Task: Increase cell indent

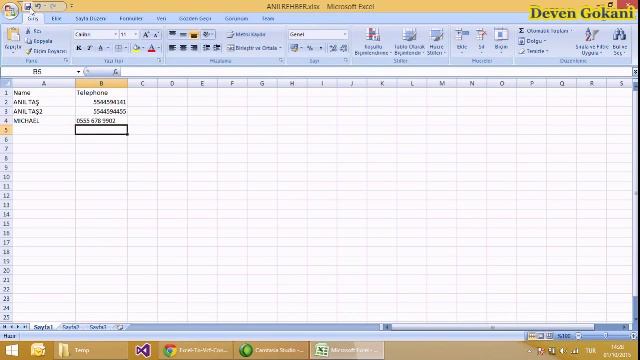Action: [x=217, y=48]
